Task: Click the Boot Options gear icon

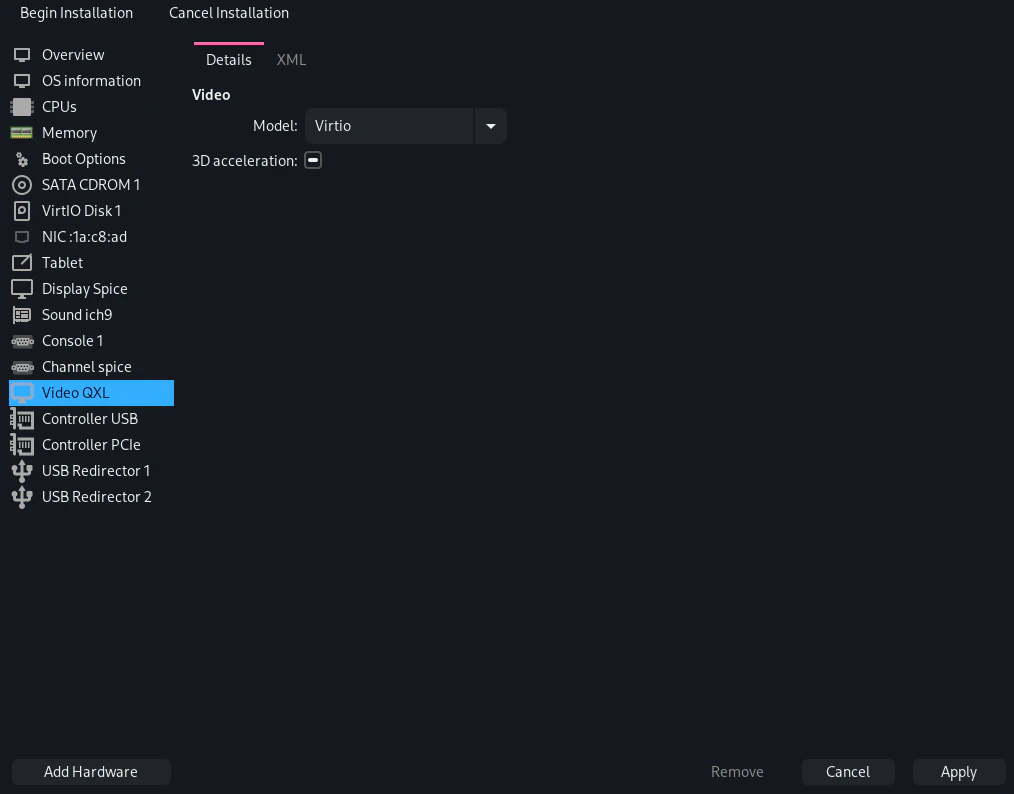Action: tap(22, 159)
